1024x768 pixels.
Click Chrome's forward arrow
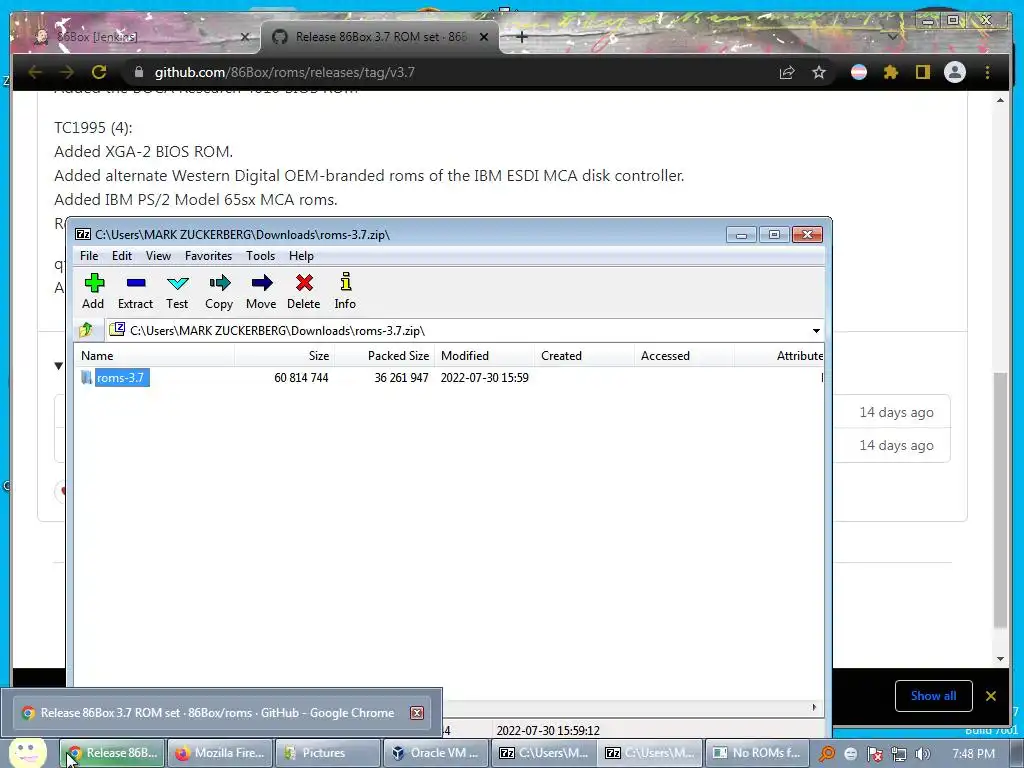pyautogui.click(x=67, y=72)
